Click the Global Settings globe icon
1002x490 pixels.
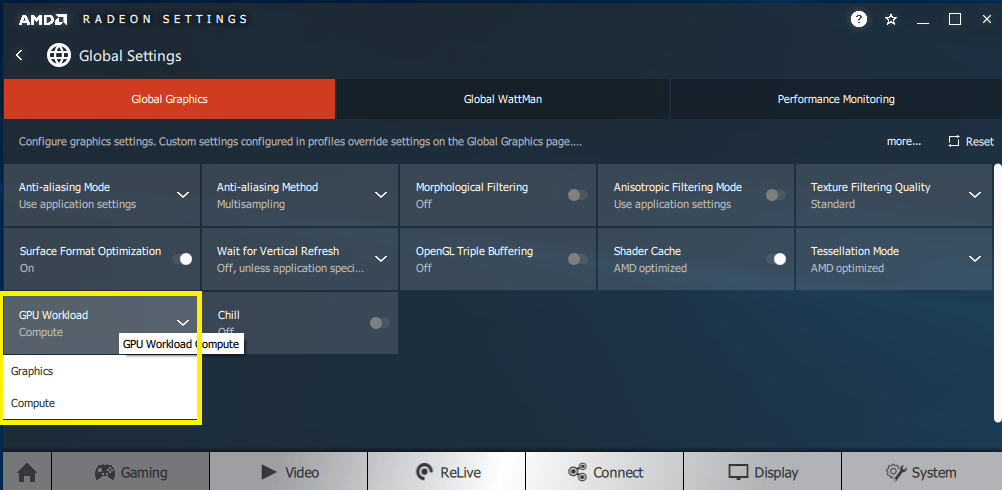59,56
